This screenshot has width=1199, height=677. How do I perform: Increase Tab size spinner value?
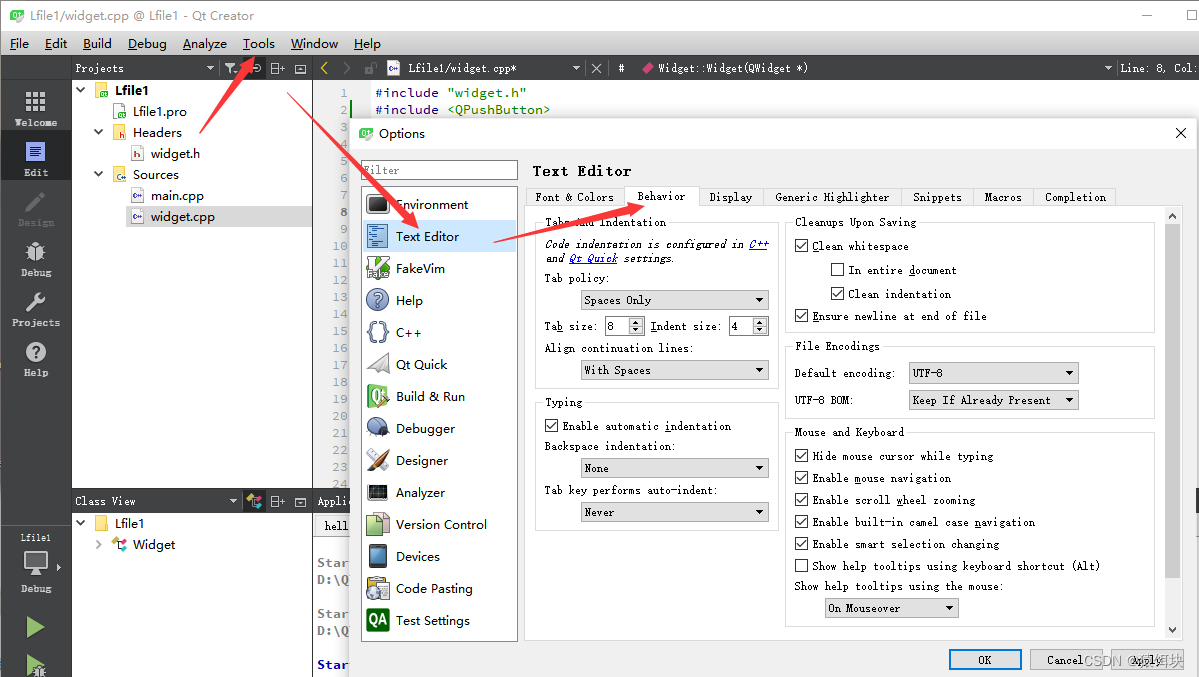point(635,322)
